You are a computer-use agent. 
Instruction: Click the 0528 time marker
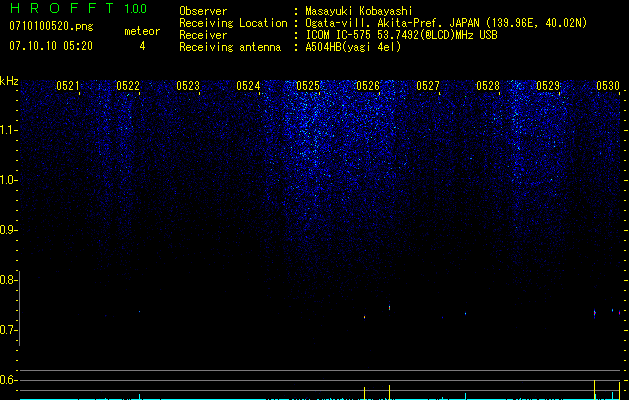pyautogui.click(x=488, y=86)
